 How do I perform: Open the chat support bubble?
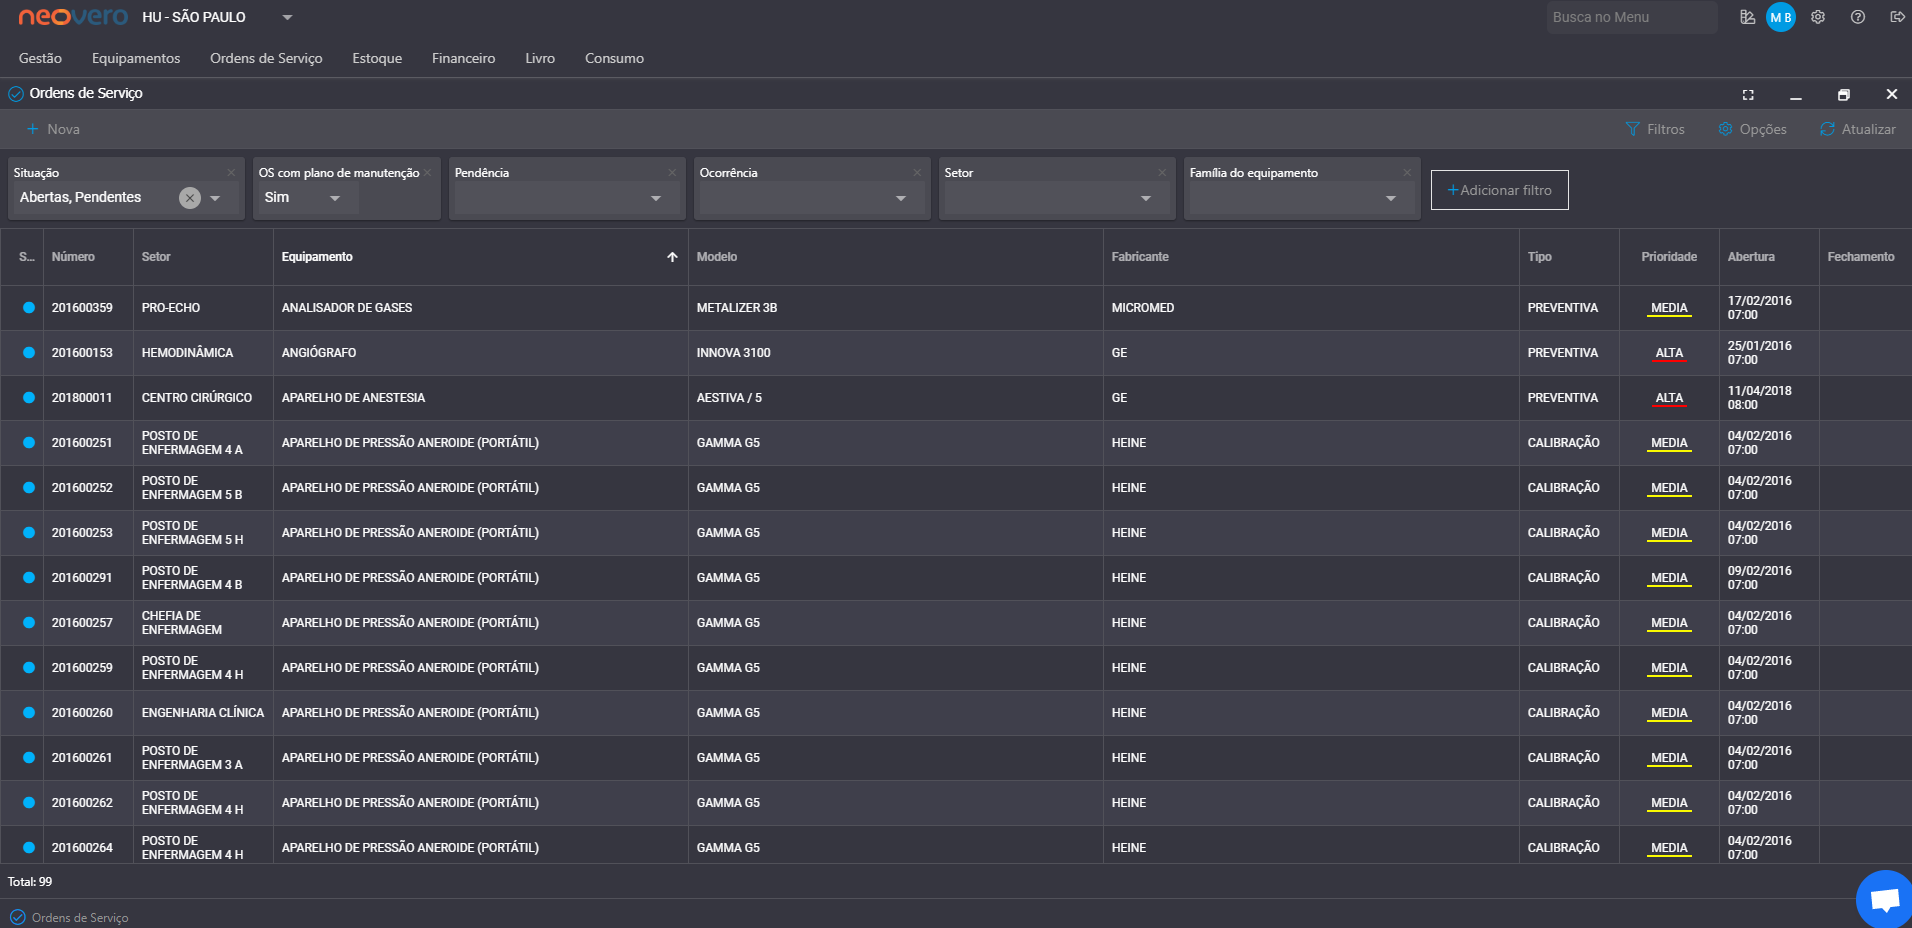[1885, 900]
